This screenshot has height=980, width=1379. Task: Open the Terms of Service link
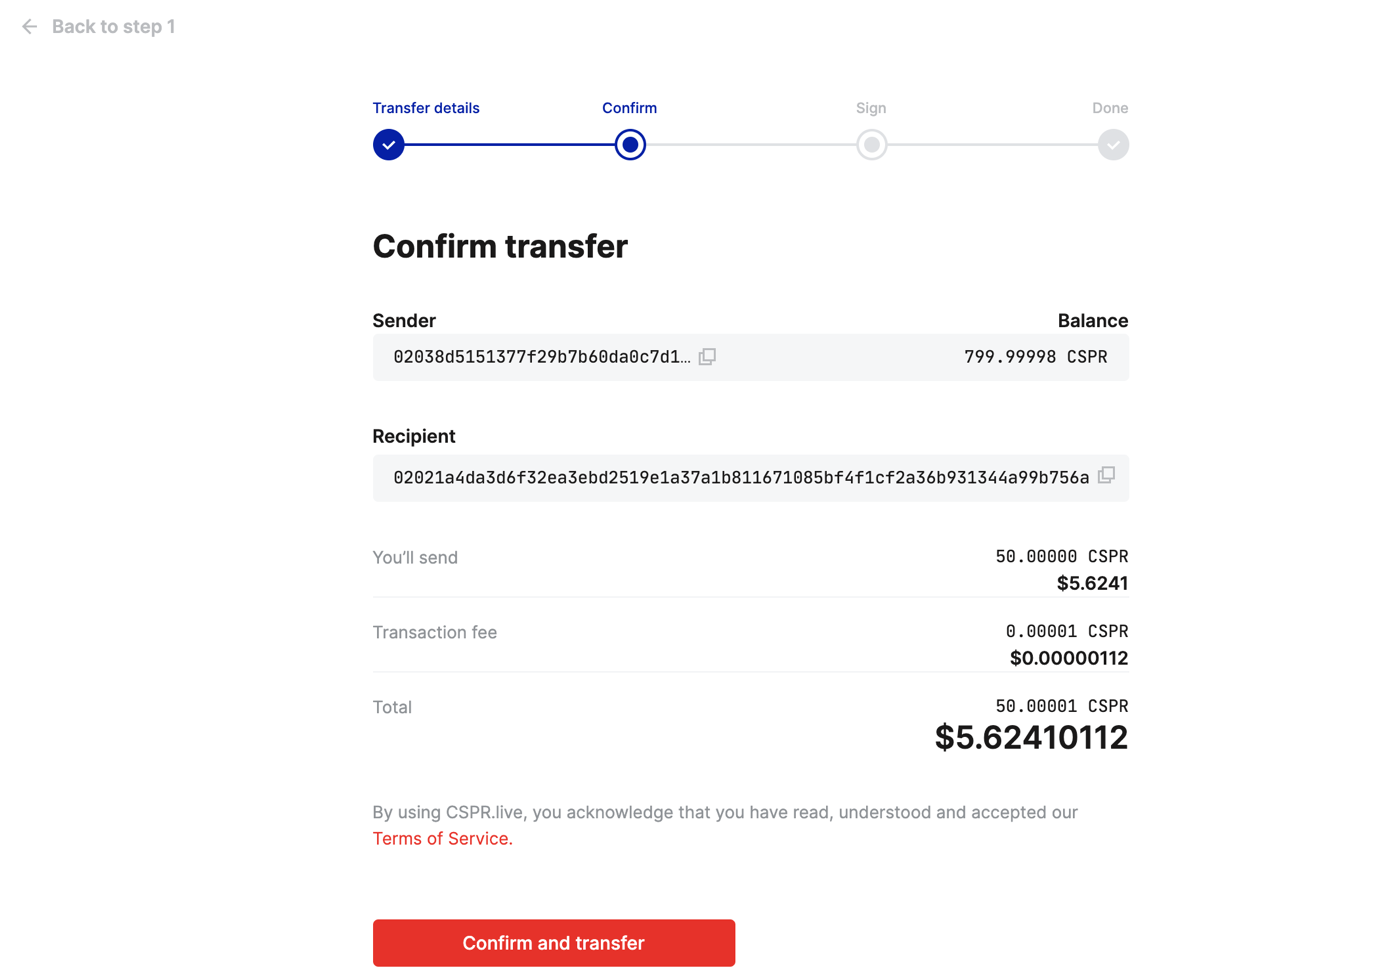pos(442,839)
